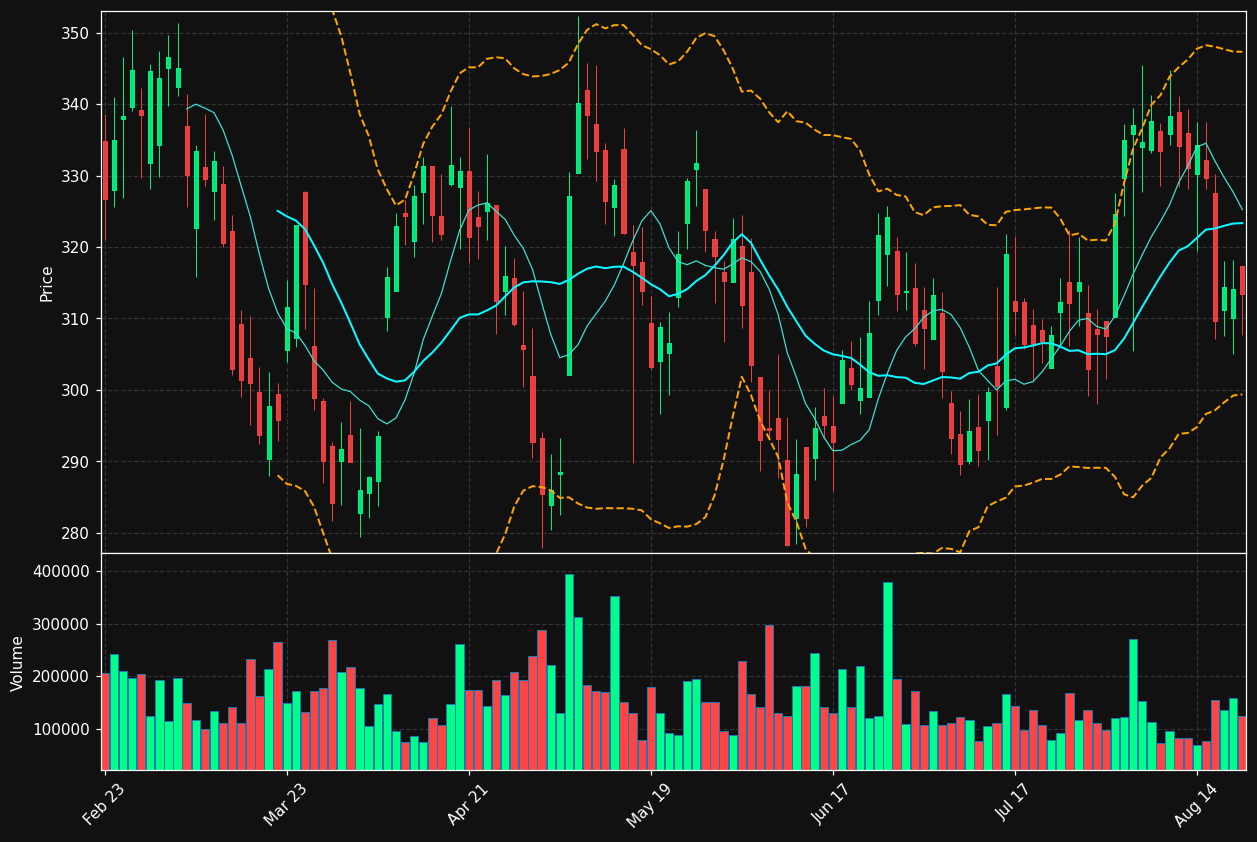Click the Aug 14 date label
The image size is (1257, 842).
[x=1197, y=803]
